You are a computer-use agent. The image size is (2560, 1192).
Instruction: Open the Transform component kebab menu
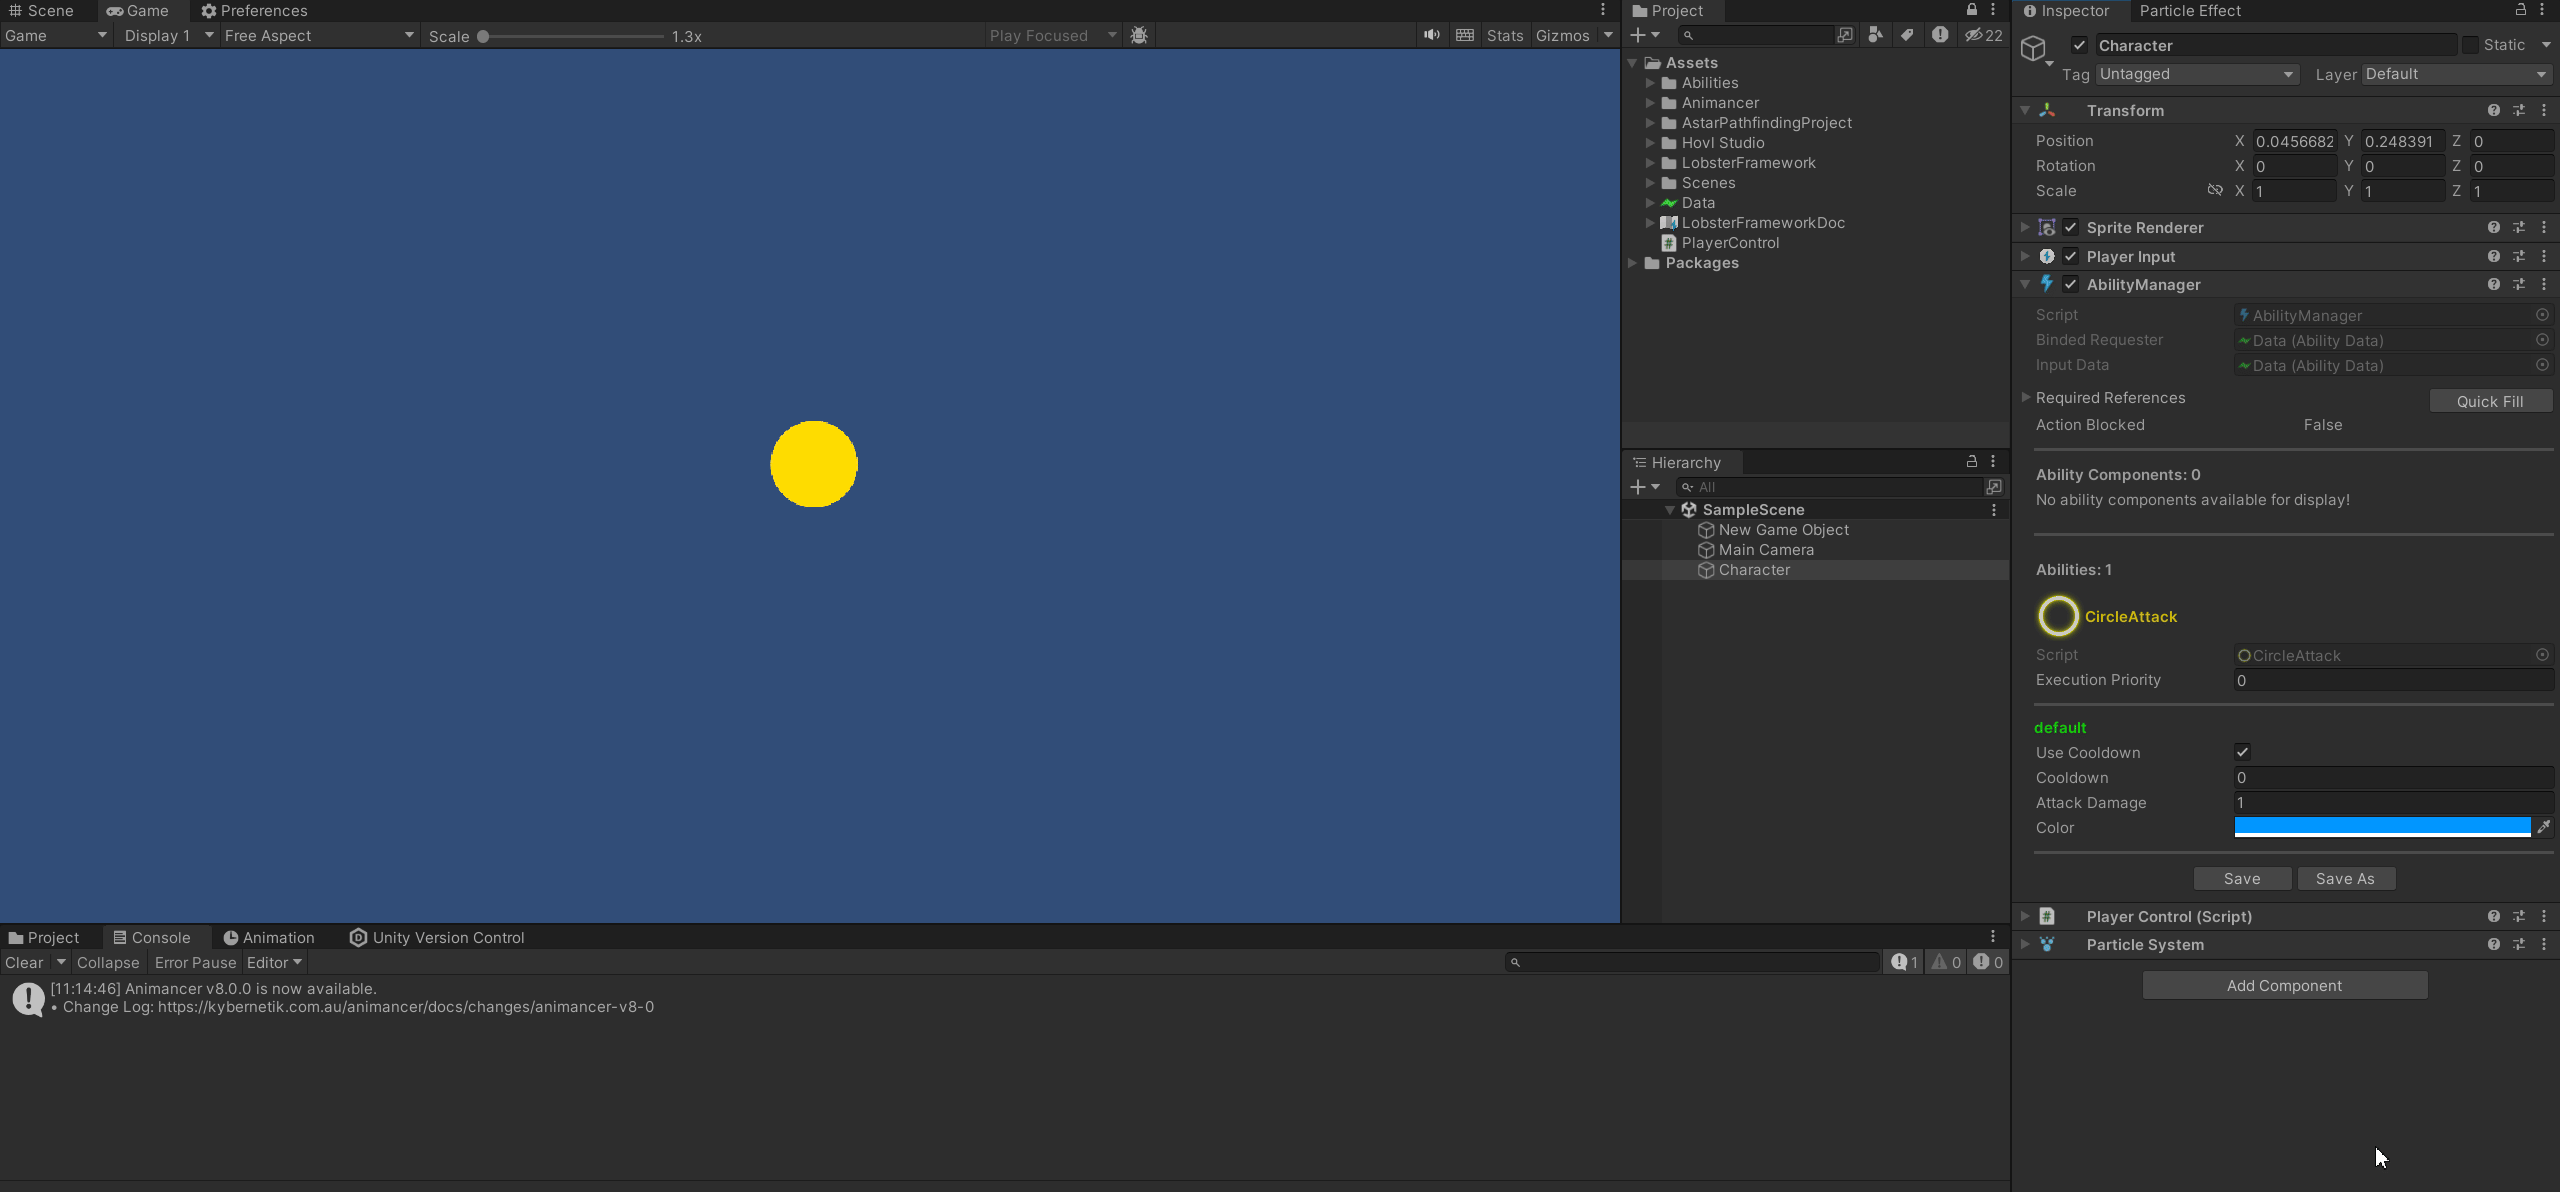pos(2544,110)
